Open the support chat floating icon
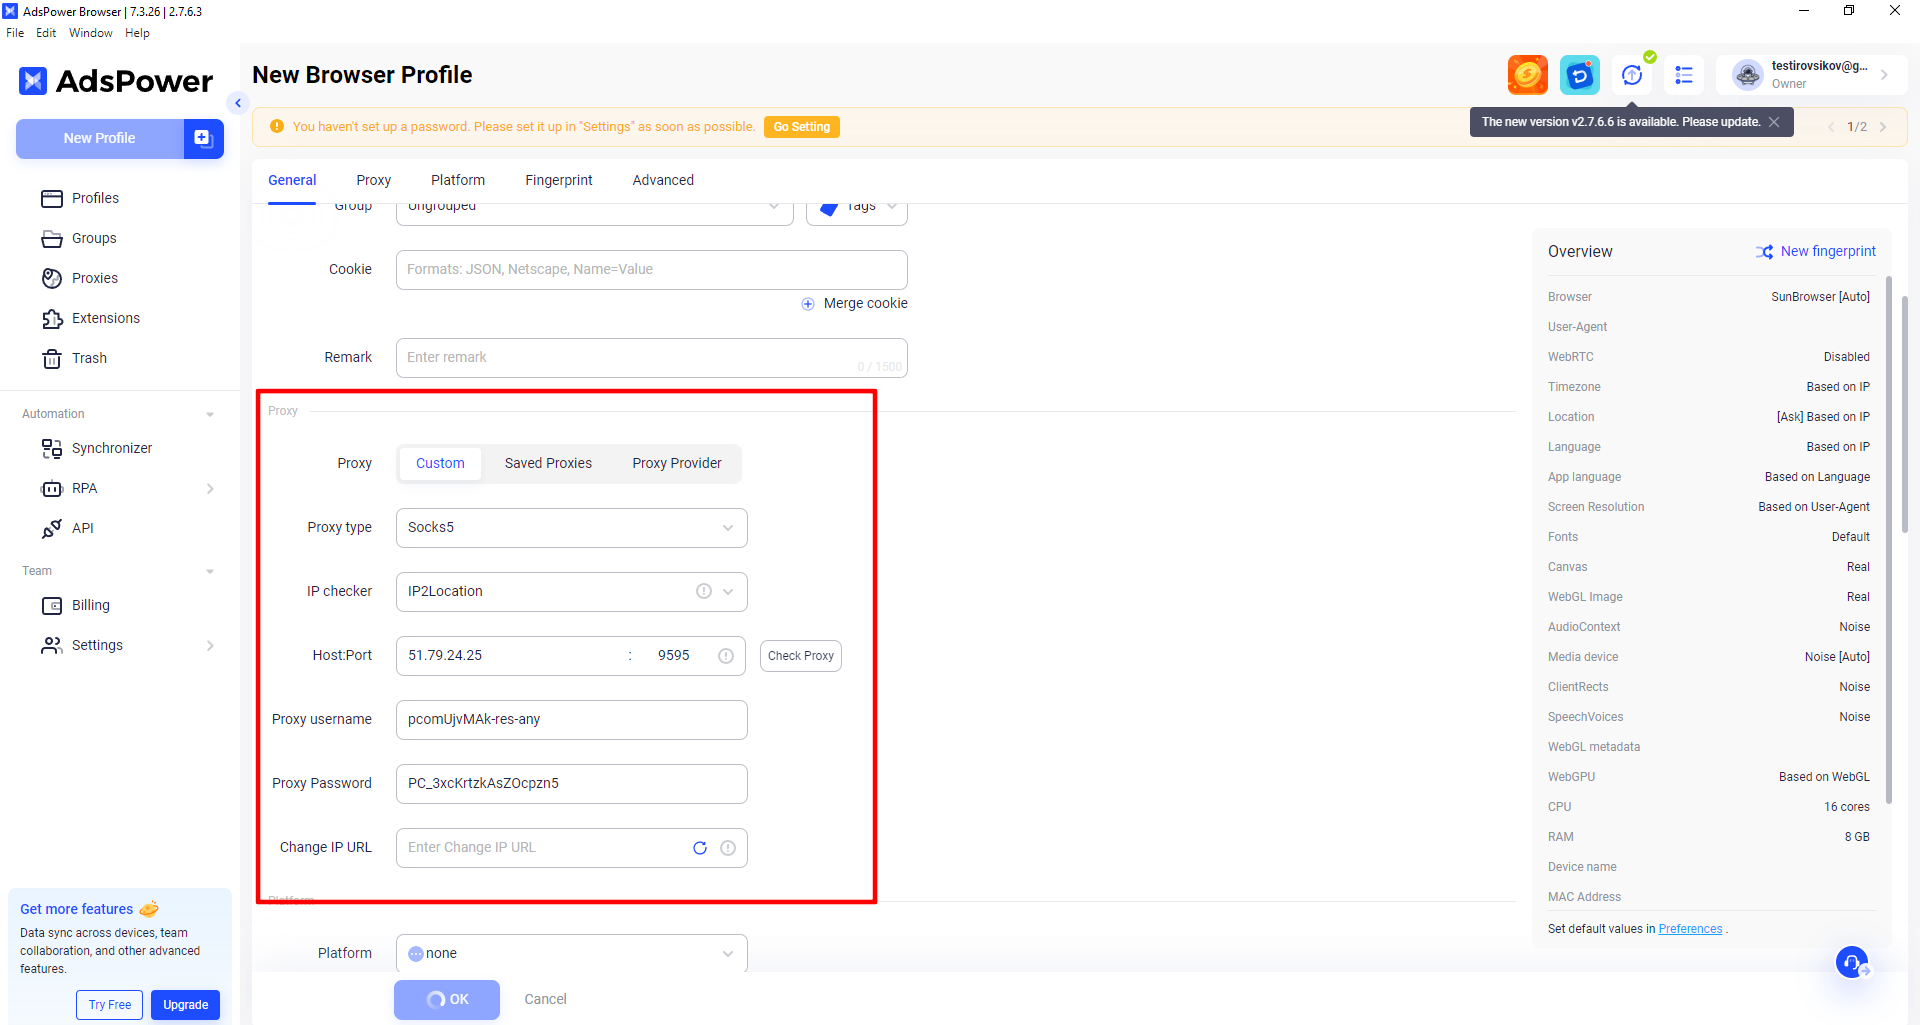The height and width of the screenshot is (1025, 1920). click(1852, 962)
